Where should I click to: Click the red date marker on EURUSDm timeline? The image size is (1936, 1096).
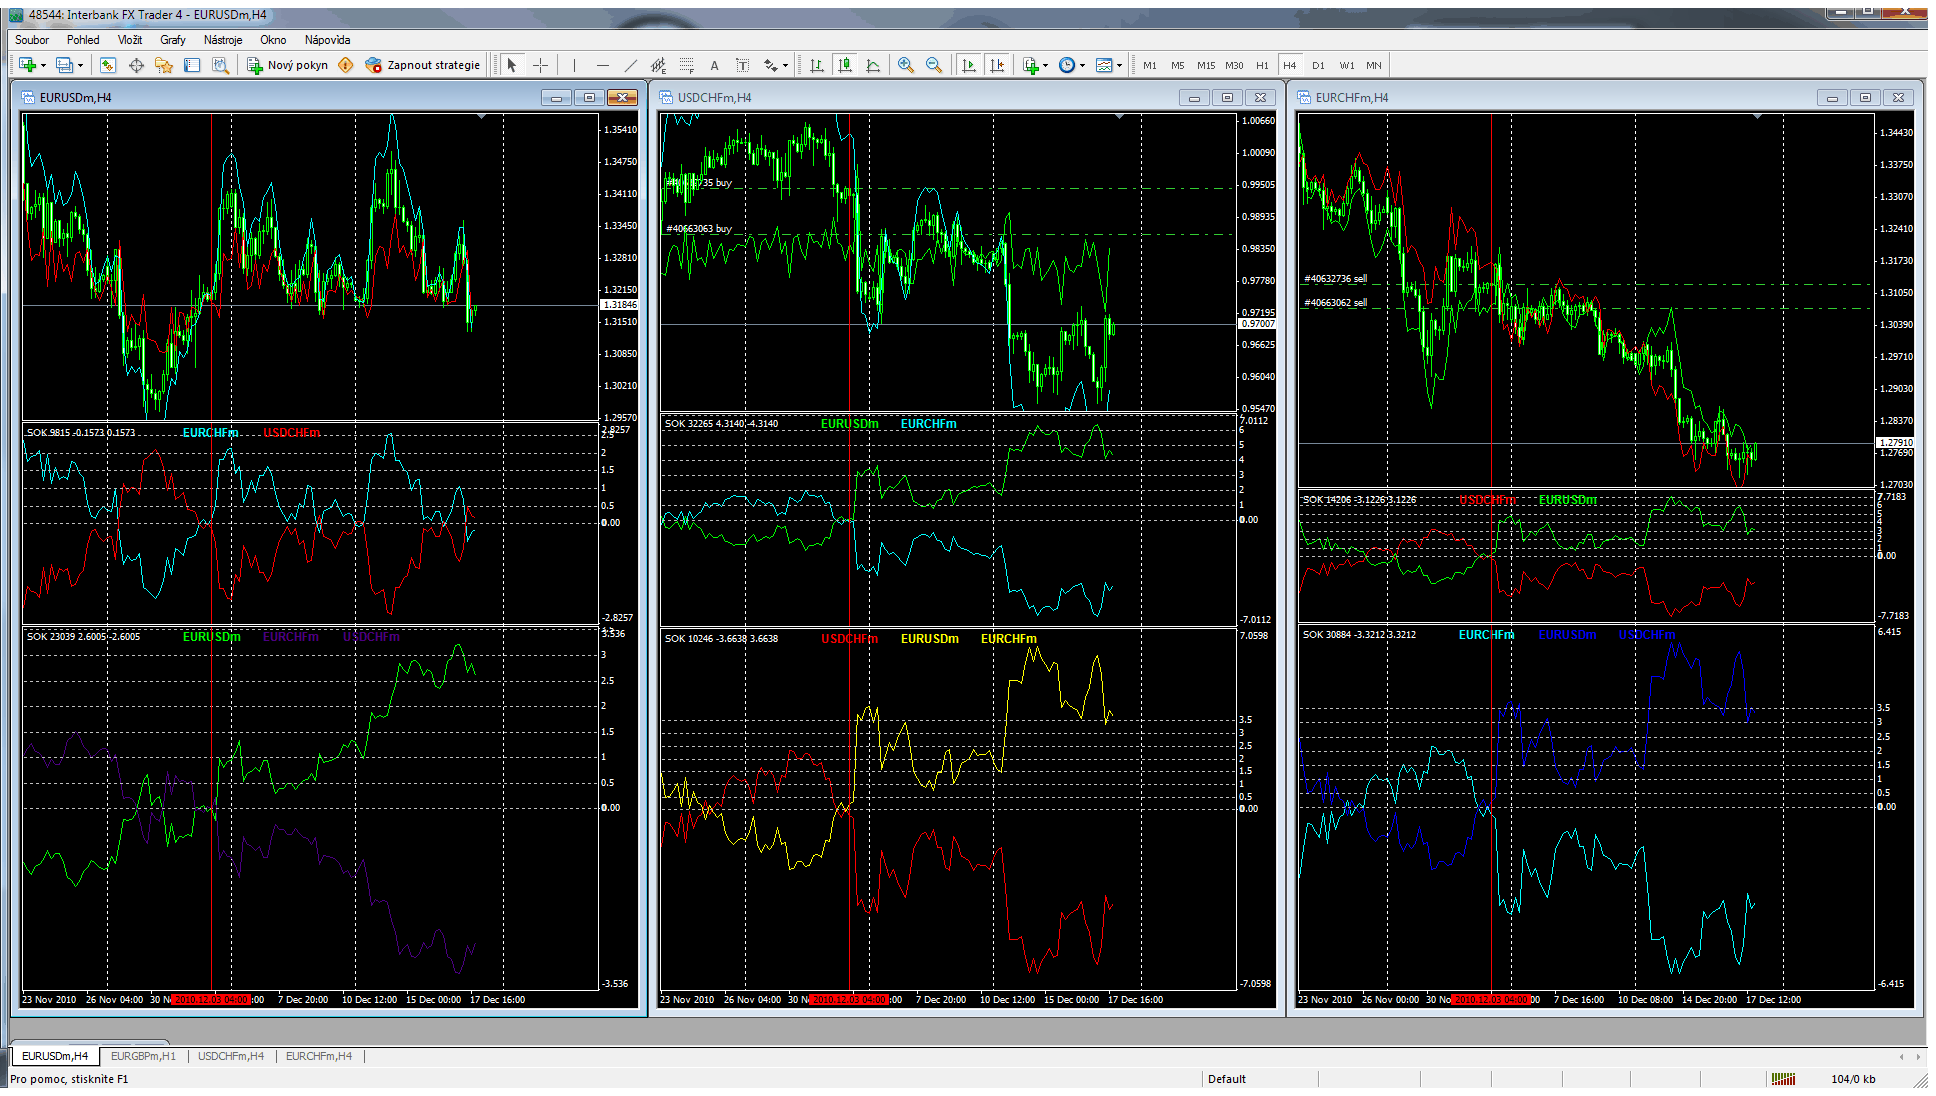[x=210, y=1000]
